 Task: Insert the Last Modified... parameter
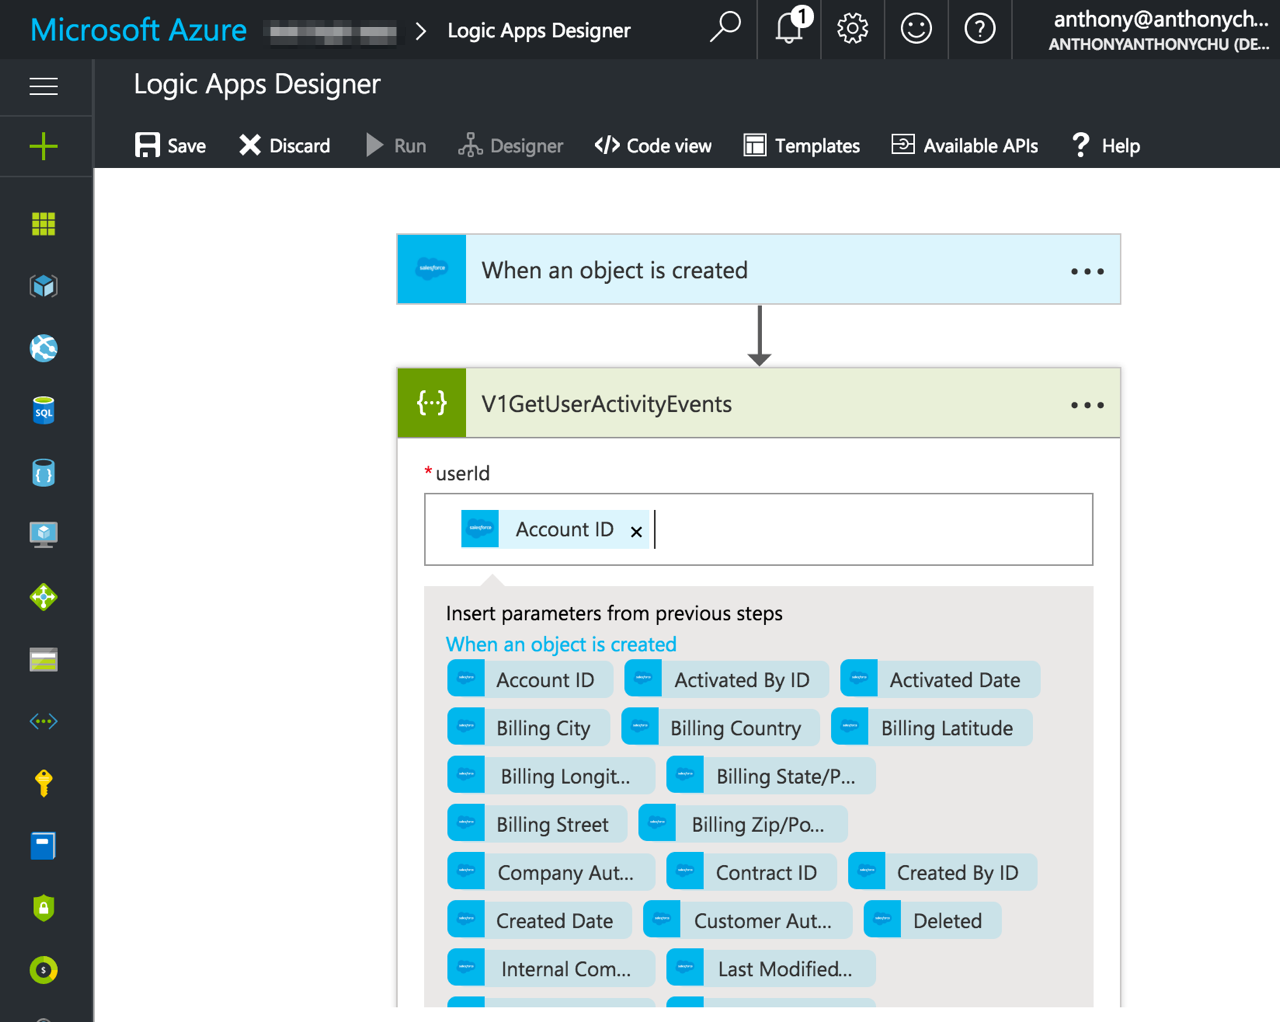pos(770,967)
